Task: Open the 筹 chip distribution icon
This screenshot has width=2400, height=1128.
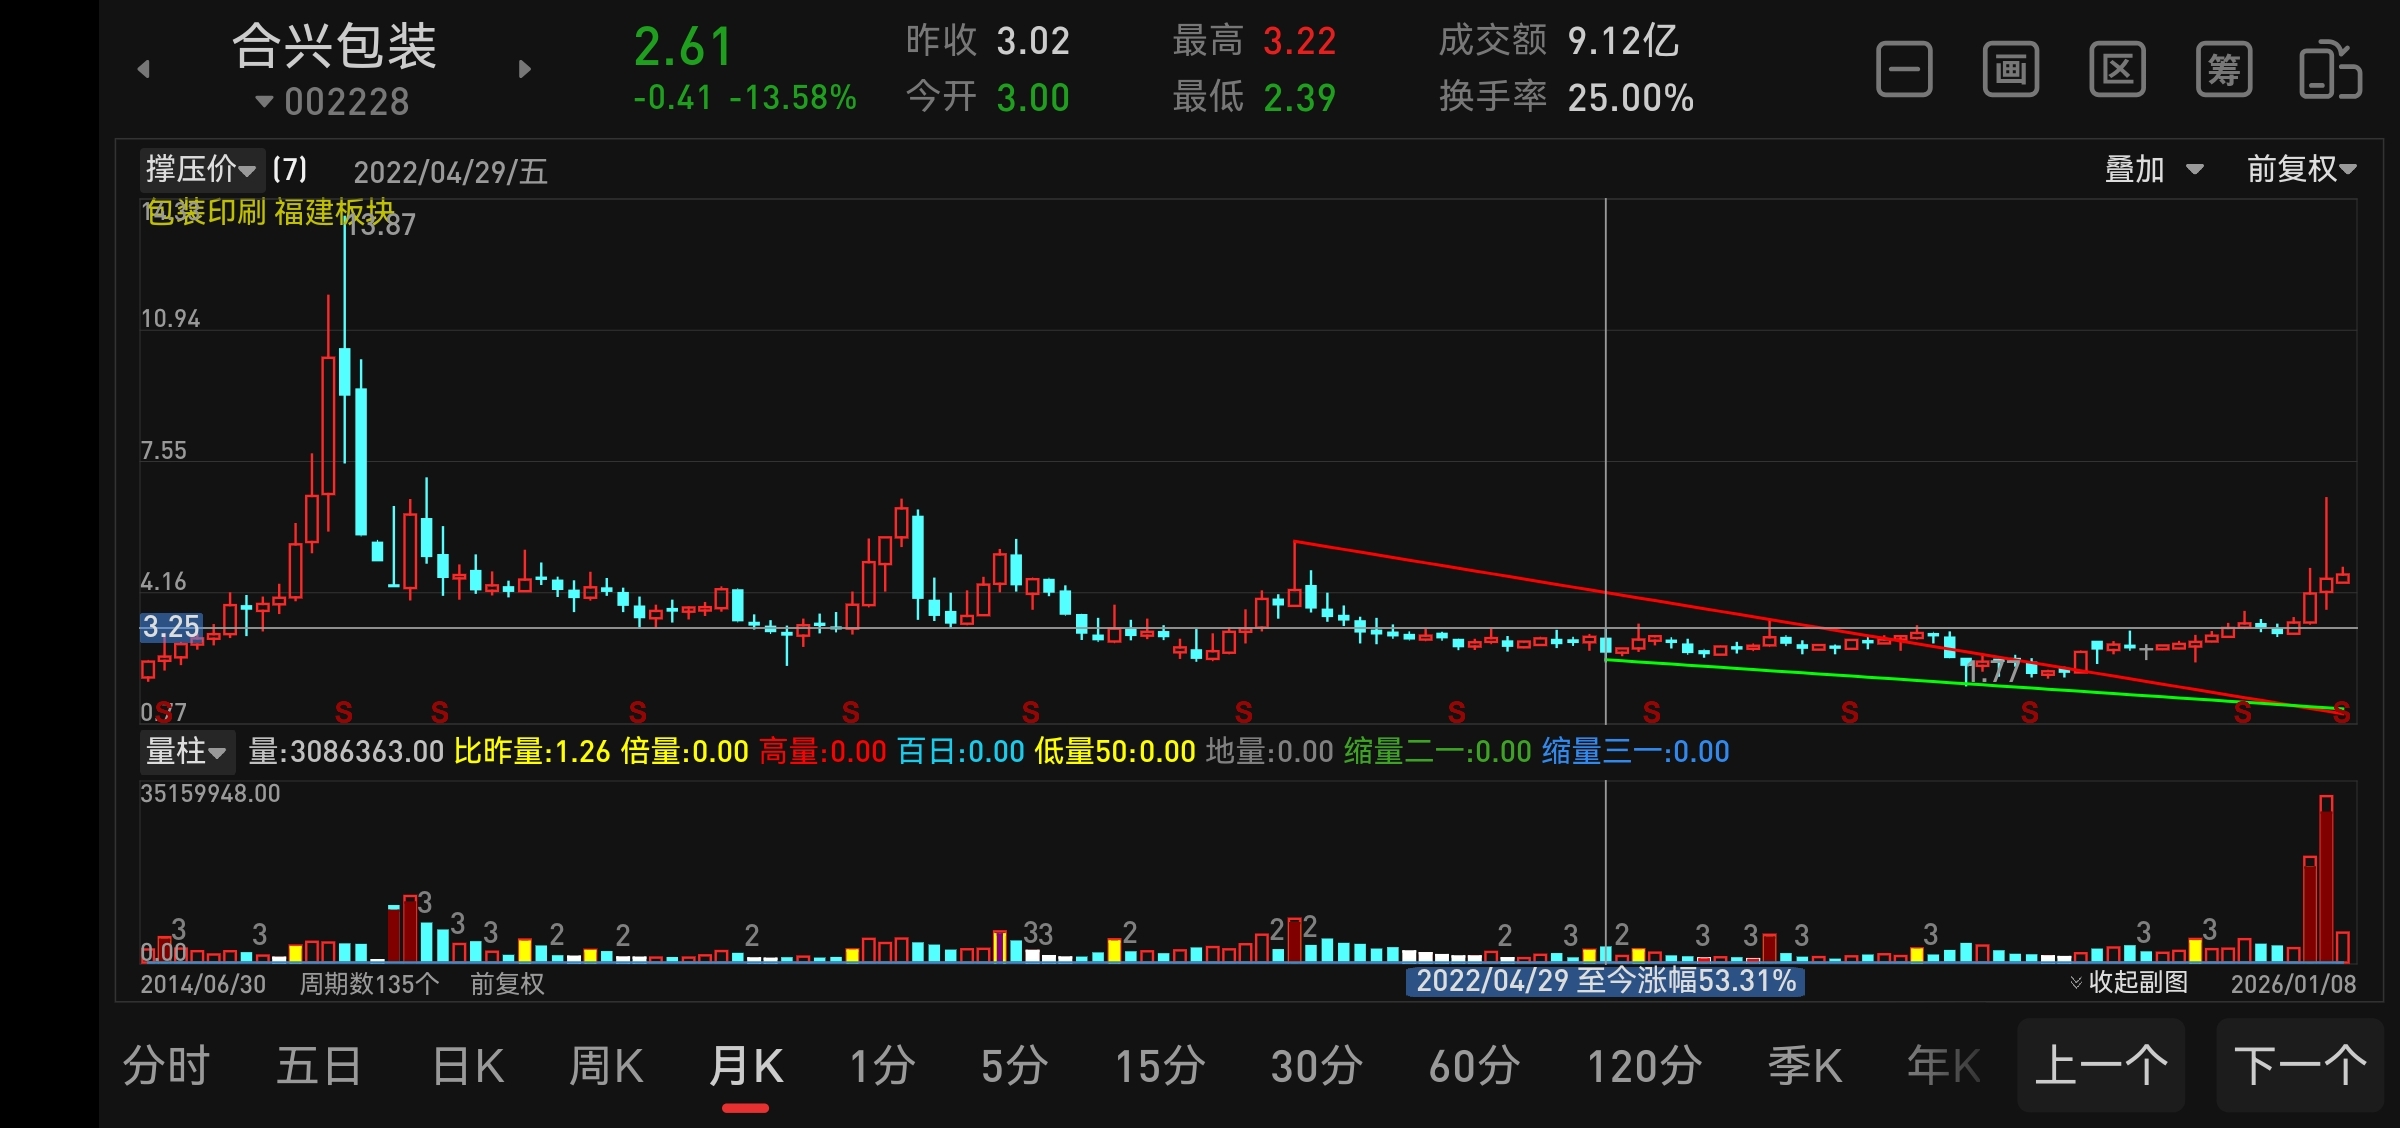Action: click(2223, 70)
